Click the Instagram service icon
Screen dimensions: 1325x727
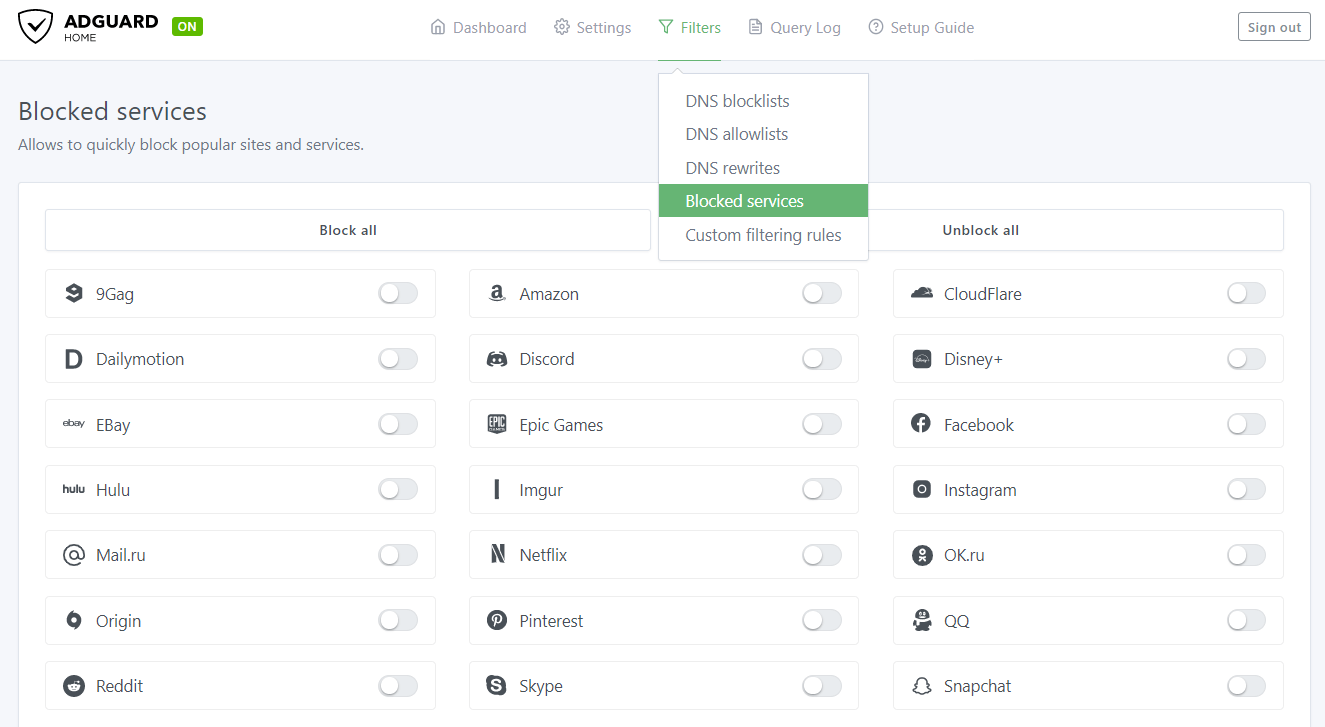point(922,489)
